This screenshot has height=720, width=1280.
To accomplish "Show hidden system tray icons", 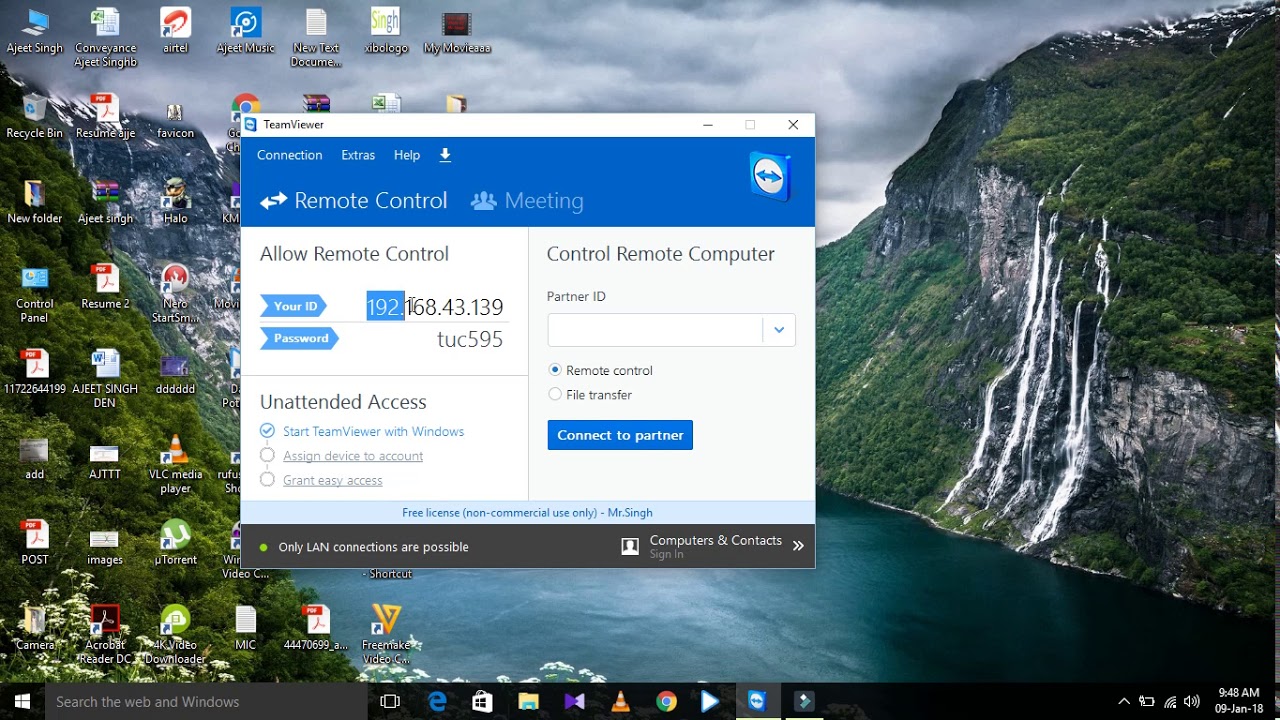I will pyautogui.click(x=1124, y=701).
